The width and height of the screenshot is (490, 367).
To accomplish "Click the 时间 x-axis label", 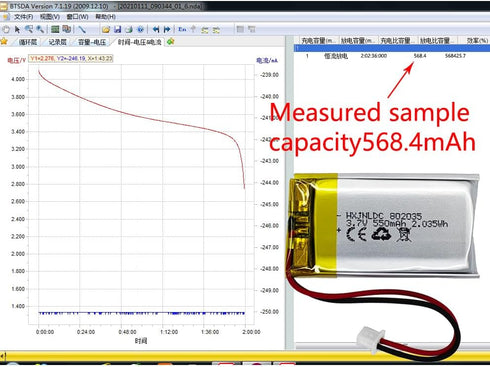I will 141,341.
